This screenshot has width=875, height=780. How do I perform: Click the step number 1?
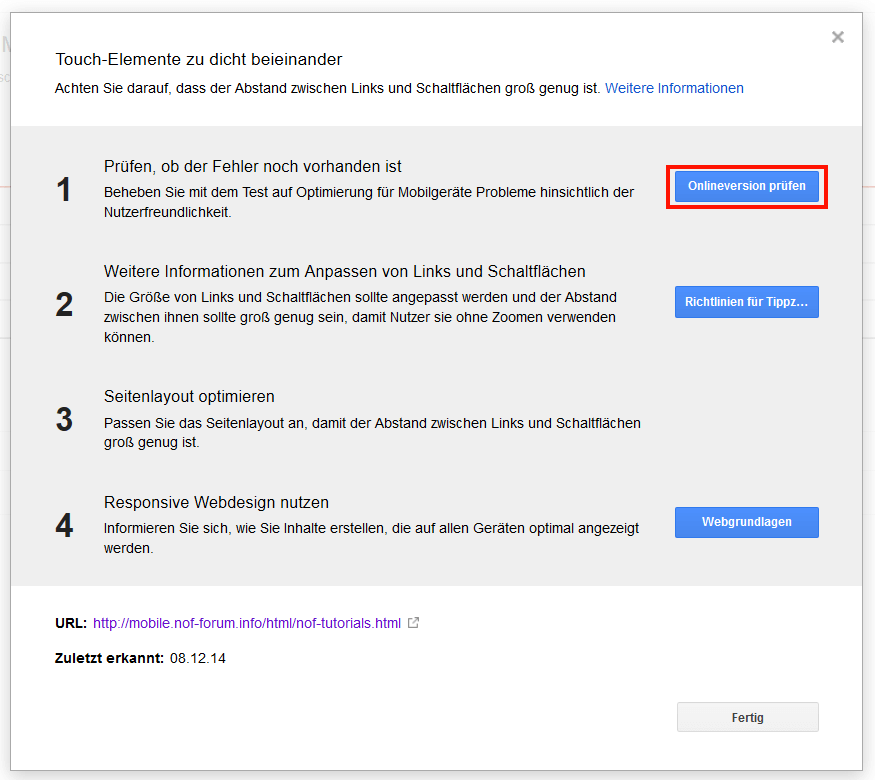tap(64, 190)
